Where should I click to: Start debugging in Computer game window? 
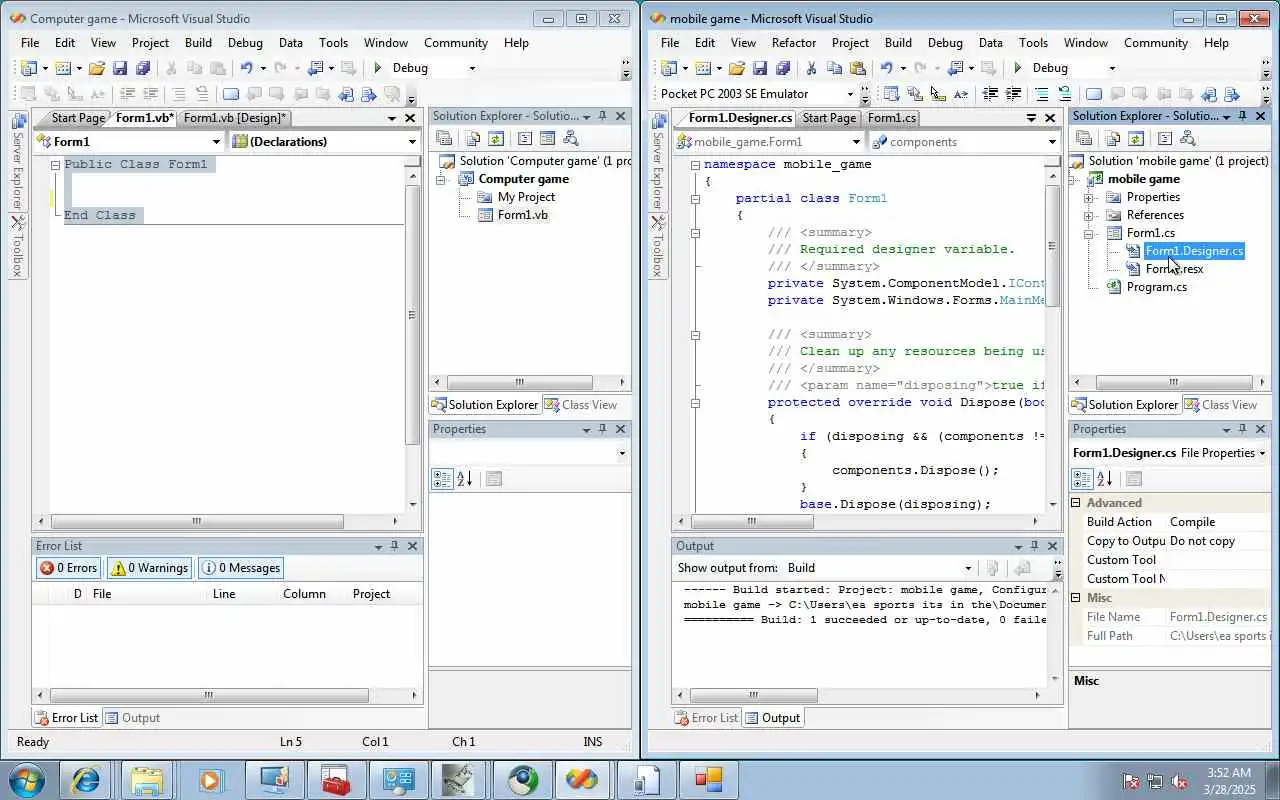pyautogui.click(x=377, y=68)
